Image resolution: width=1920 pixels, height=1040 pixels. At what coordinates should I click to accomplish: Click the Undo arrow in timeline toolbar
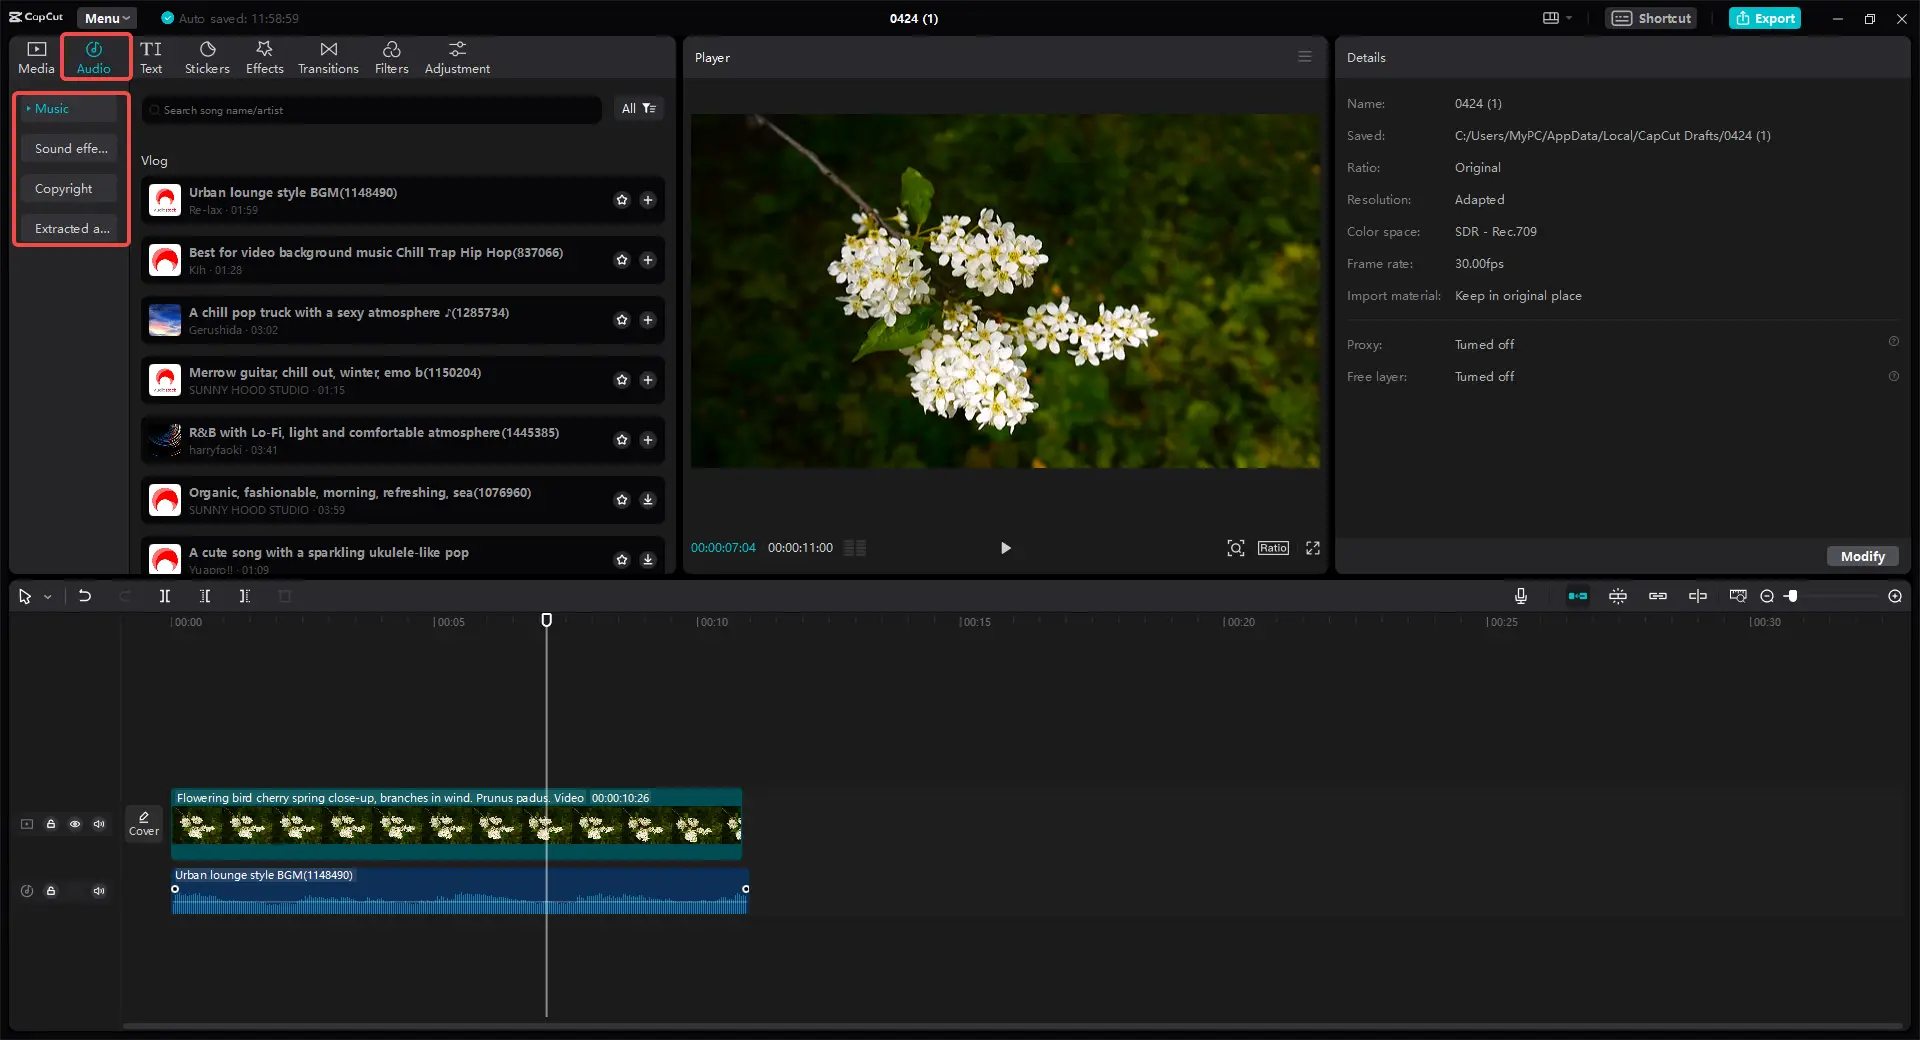(x=85, y=596)
